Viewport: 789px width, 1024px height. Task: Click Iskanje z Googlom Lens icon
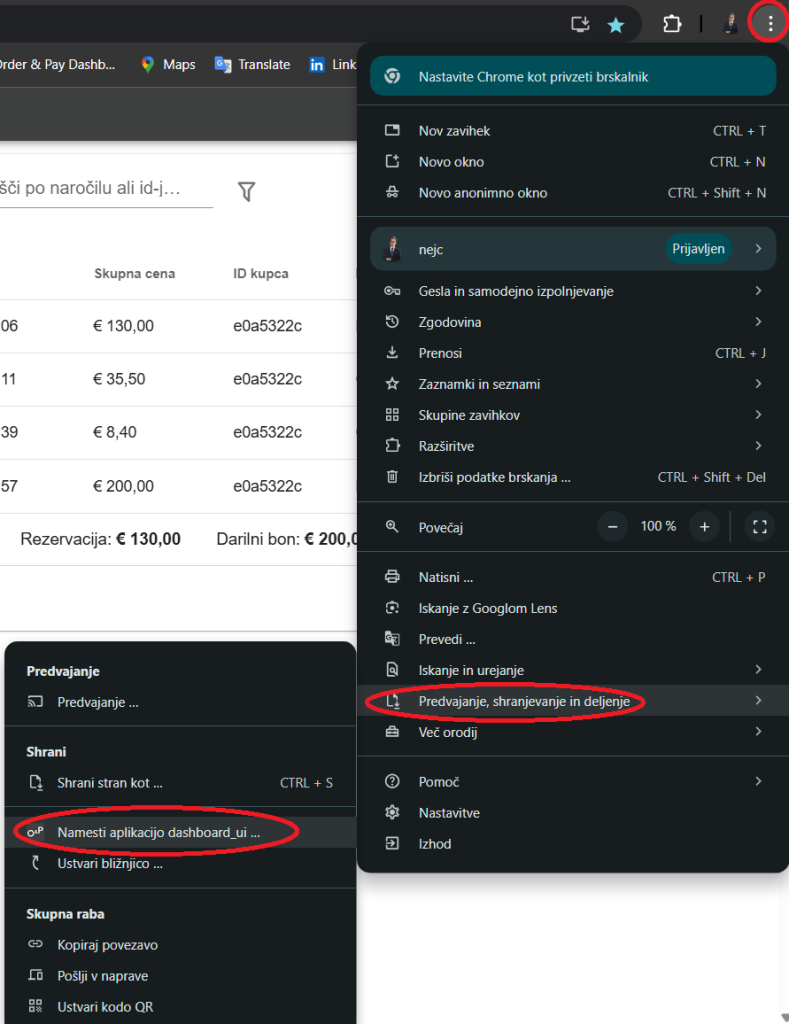coord(392,607)
